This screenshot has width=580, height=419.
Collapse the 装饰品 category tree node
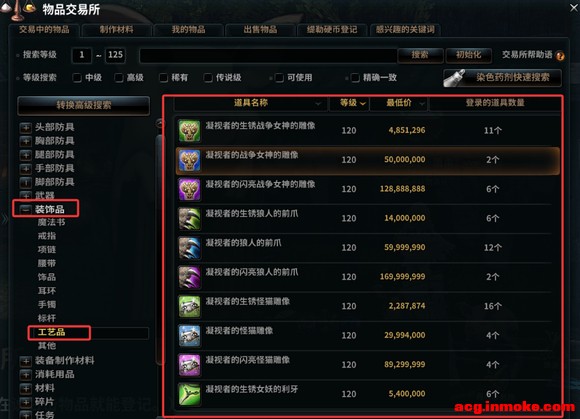coord(26,209)
